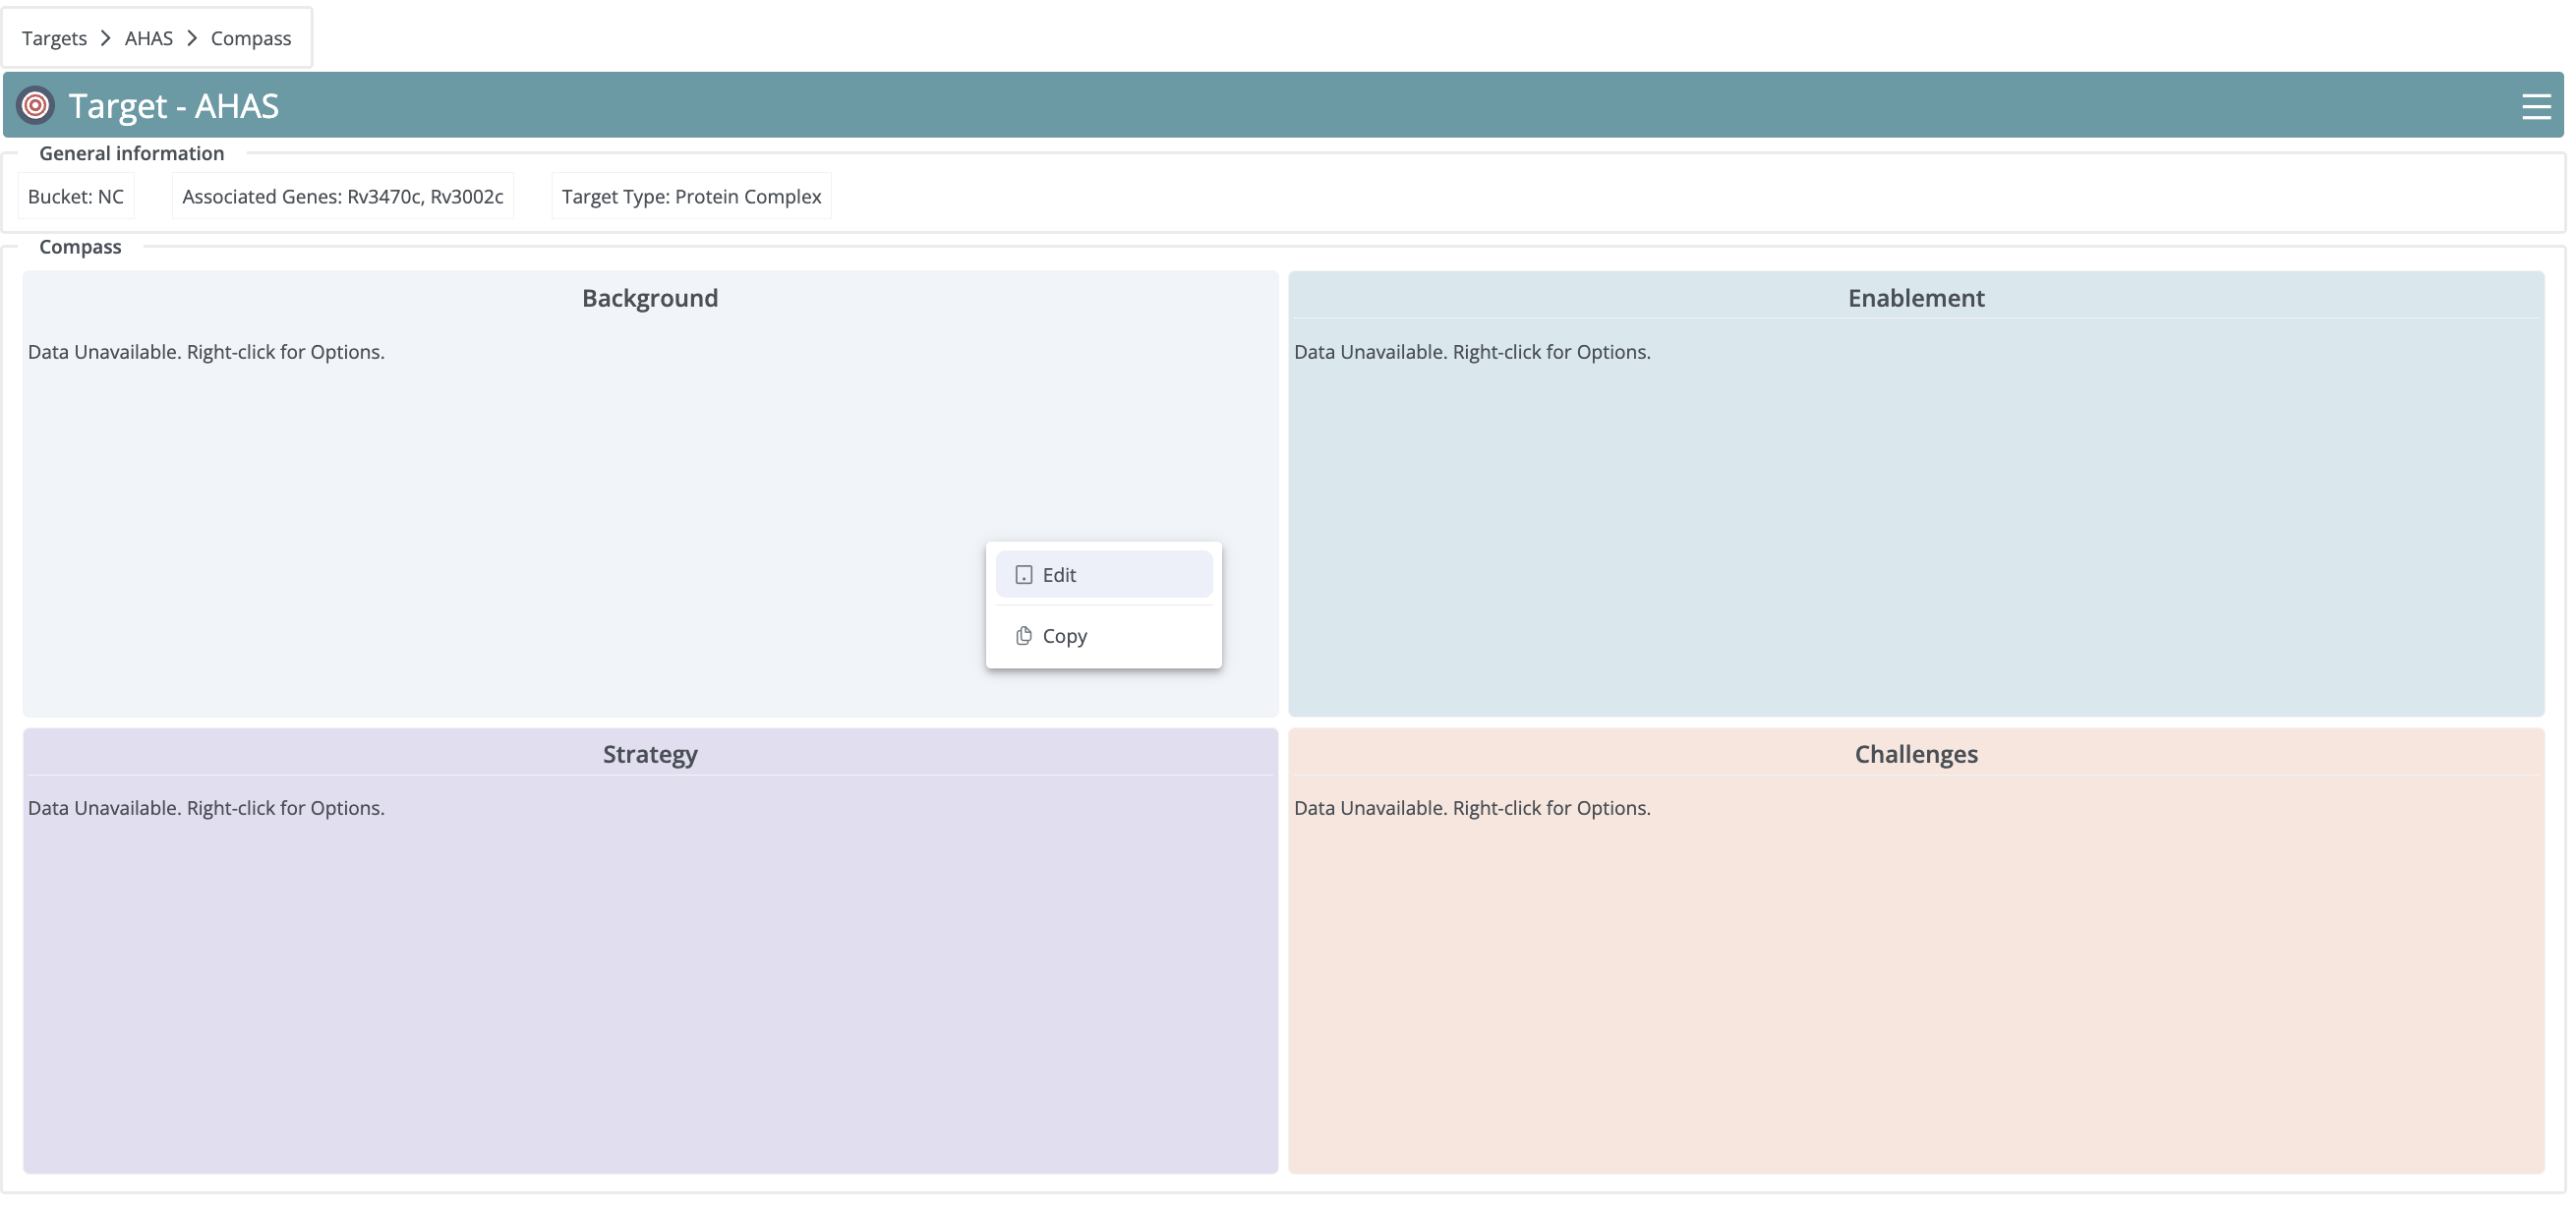Click the red target icon beside Target - AHAS
The width and height of the screenshot is (2576, 1211).
pos(36,105)
